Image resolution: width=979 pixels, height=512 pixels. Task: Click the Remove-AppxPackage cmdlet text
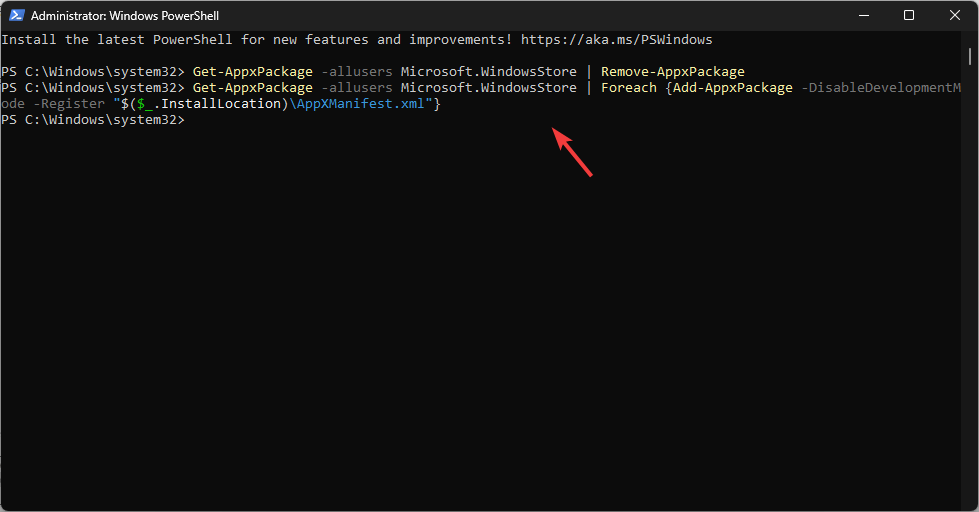(672, 72)
